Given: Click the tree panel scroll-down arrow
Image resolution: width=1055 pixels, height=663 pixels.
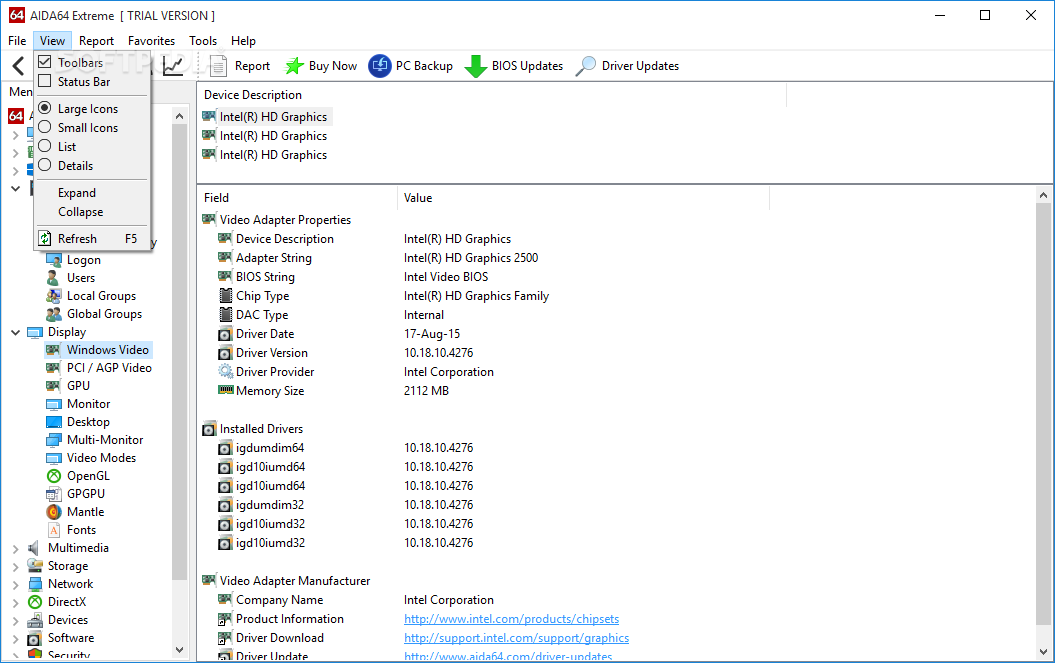Looking at the screenshot, I should (x=179, y=650).
